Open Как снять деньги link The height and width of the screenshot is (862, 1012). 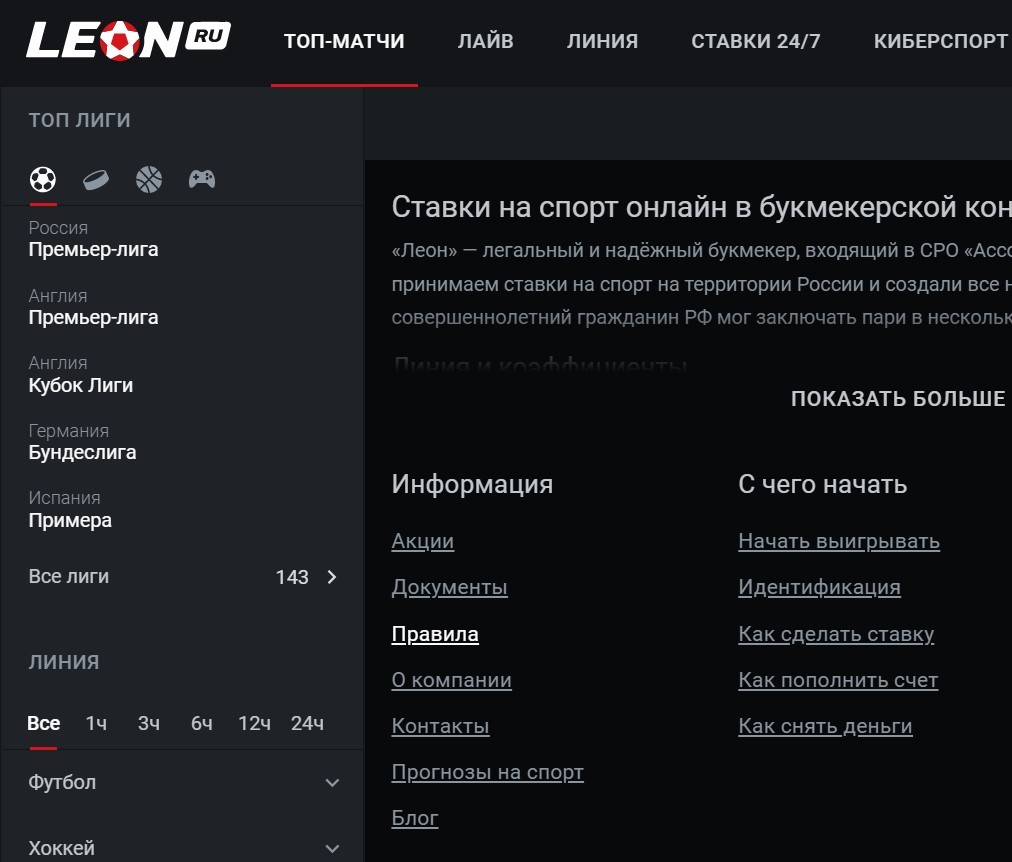click(x=825, y=727)
